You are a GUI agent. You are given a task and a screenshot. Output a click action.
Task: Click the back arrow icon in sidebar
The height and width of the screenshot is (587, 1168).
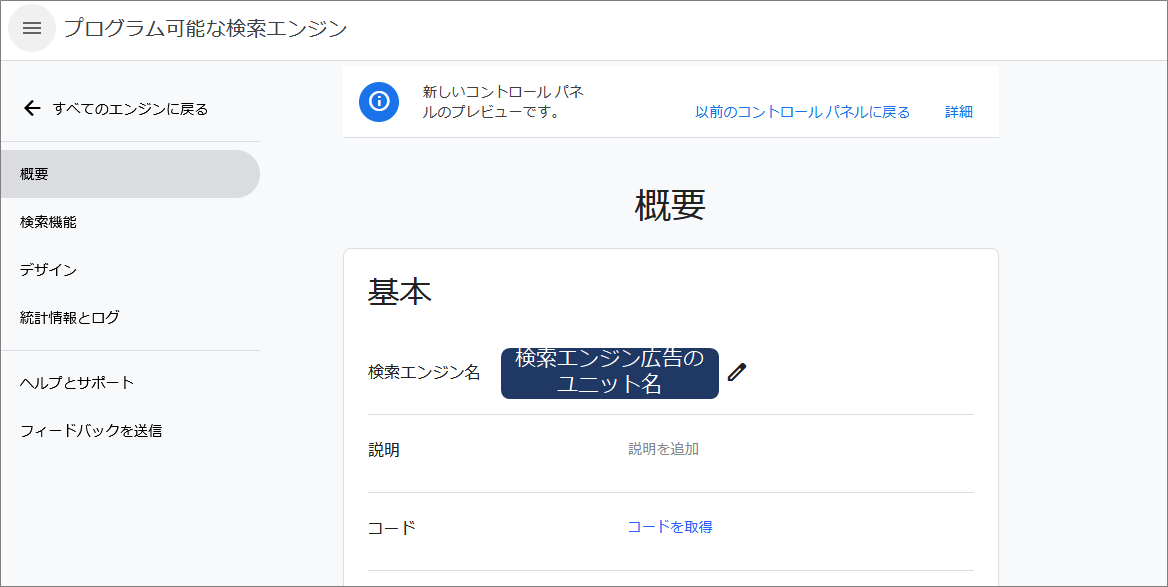32,109
